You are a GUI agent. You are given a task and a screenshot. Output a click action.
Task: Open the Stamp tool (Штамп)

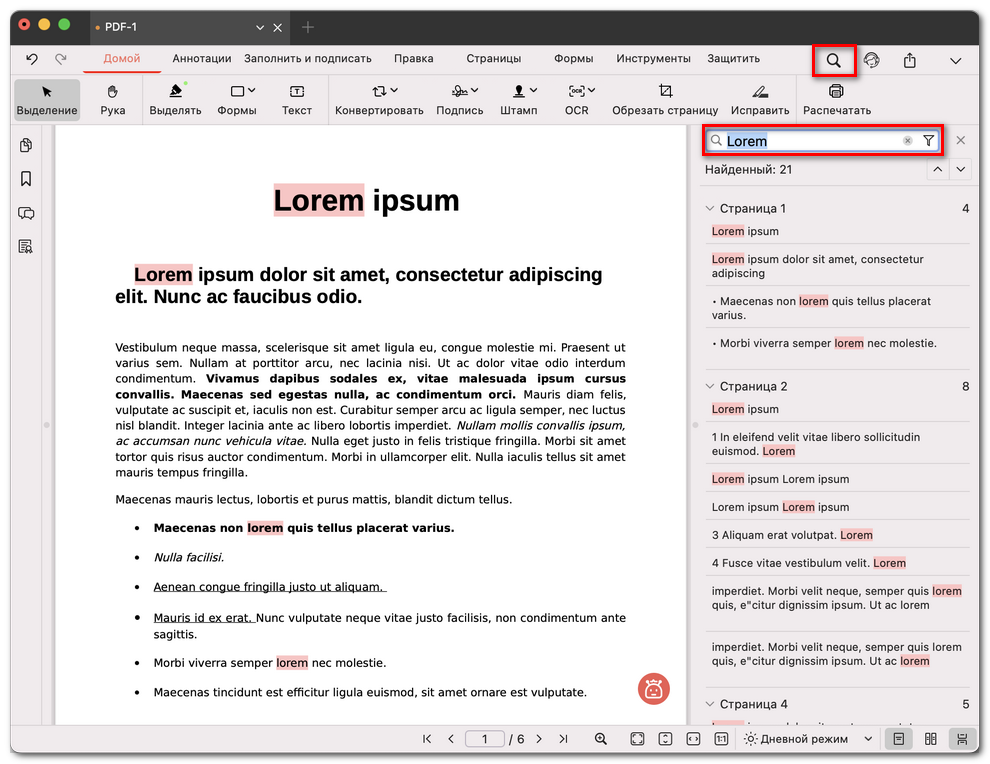tap(519, 99)
